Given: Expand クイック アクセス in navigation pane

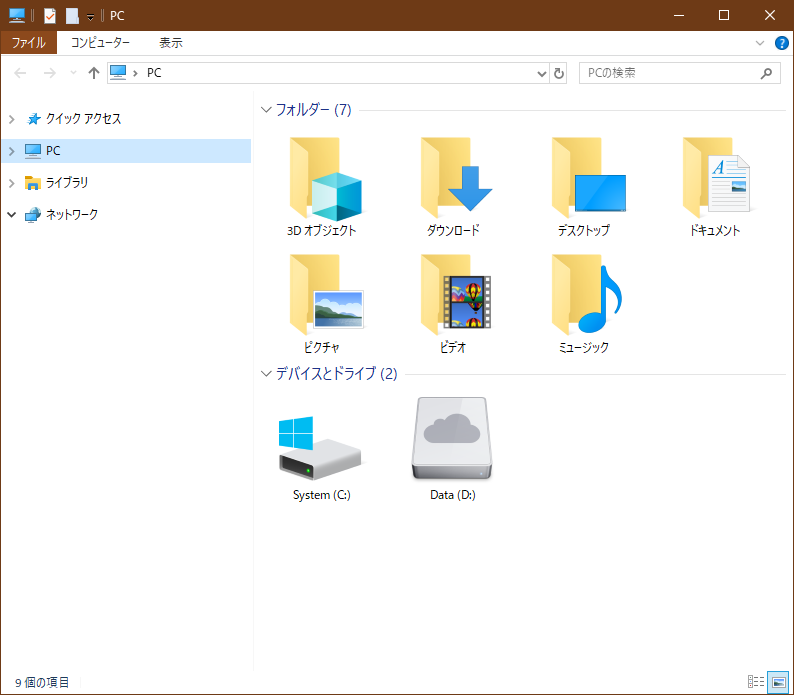Looking at the screenshot, I should pyautogui.click(x=12, y=119).
